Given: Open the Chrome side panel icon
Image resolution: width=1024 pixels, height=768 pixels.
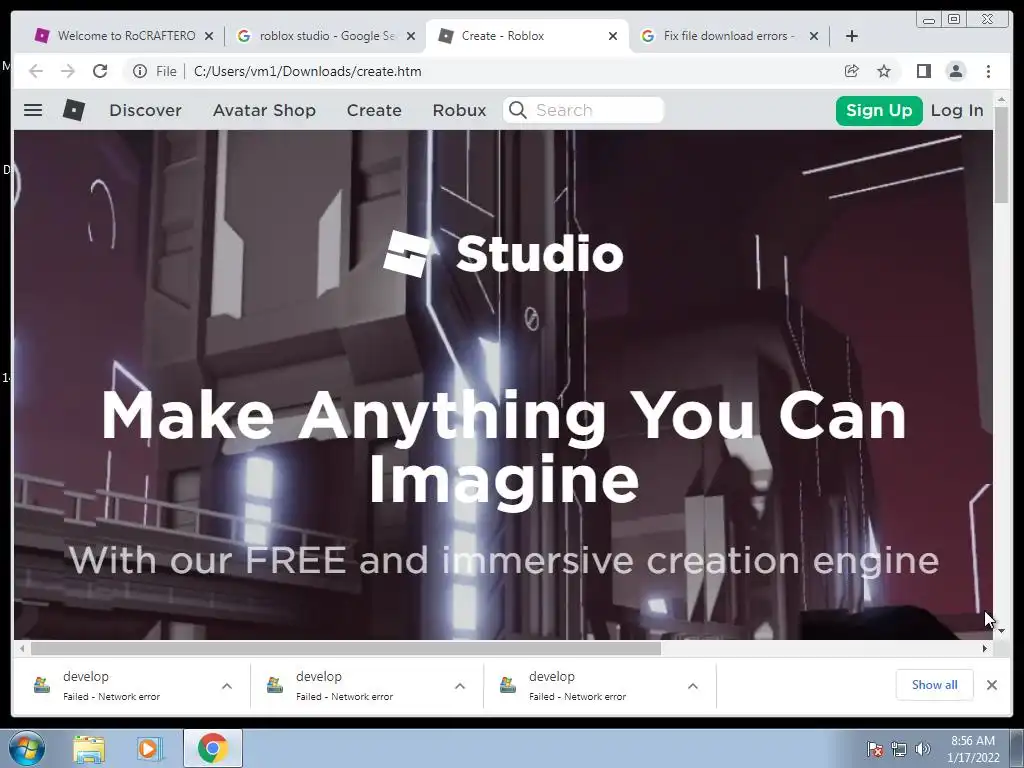Looking at the screenshot, I should 923,71.
